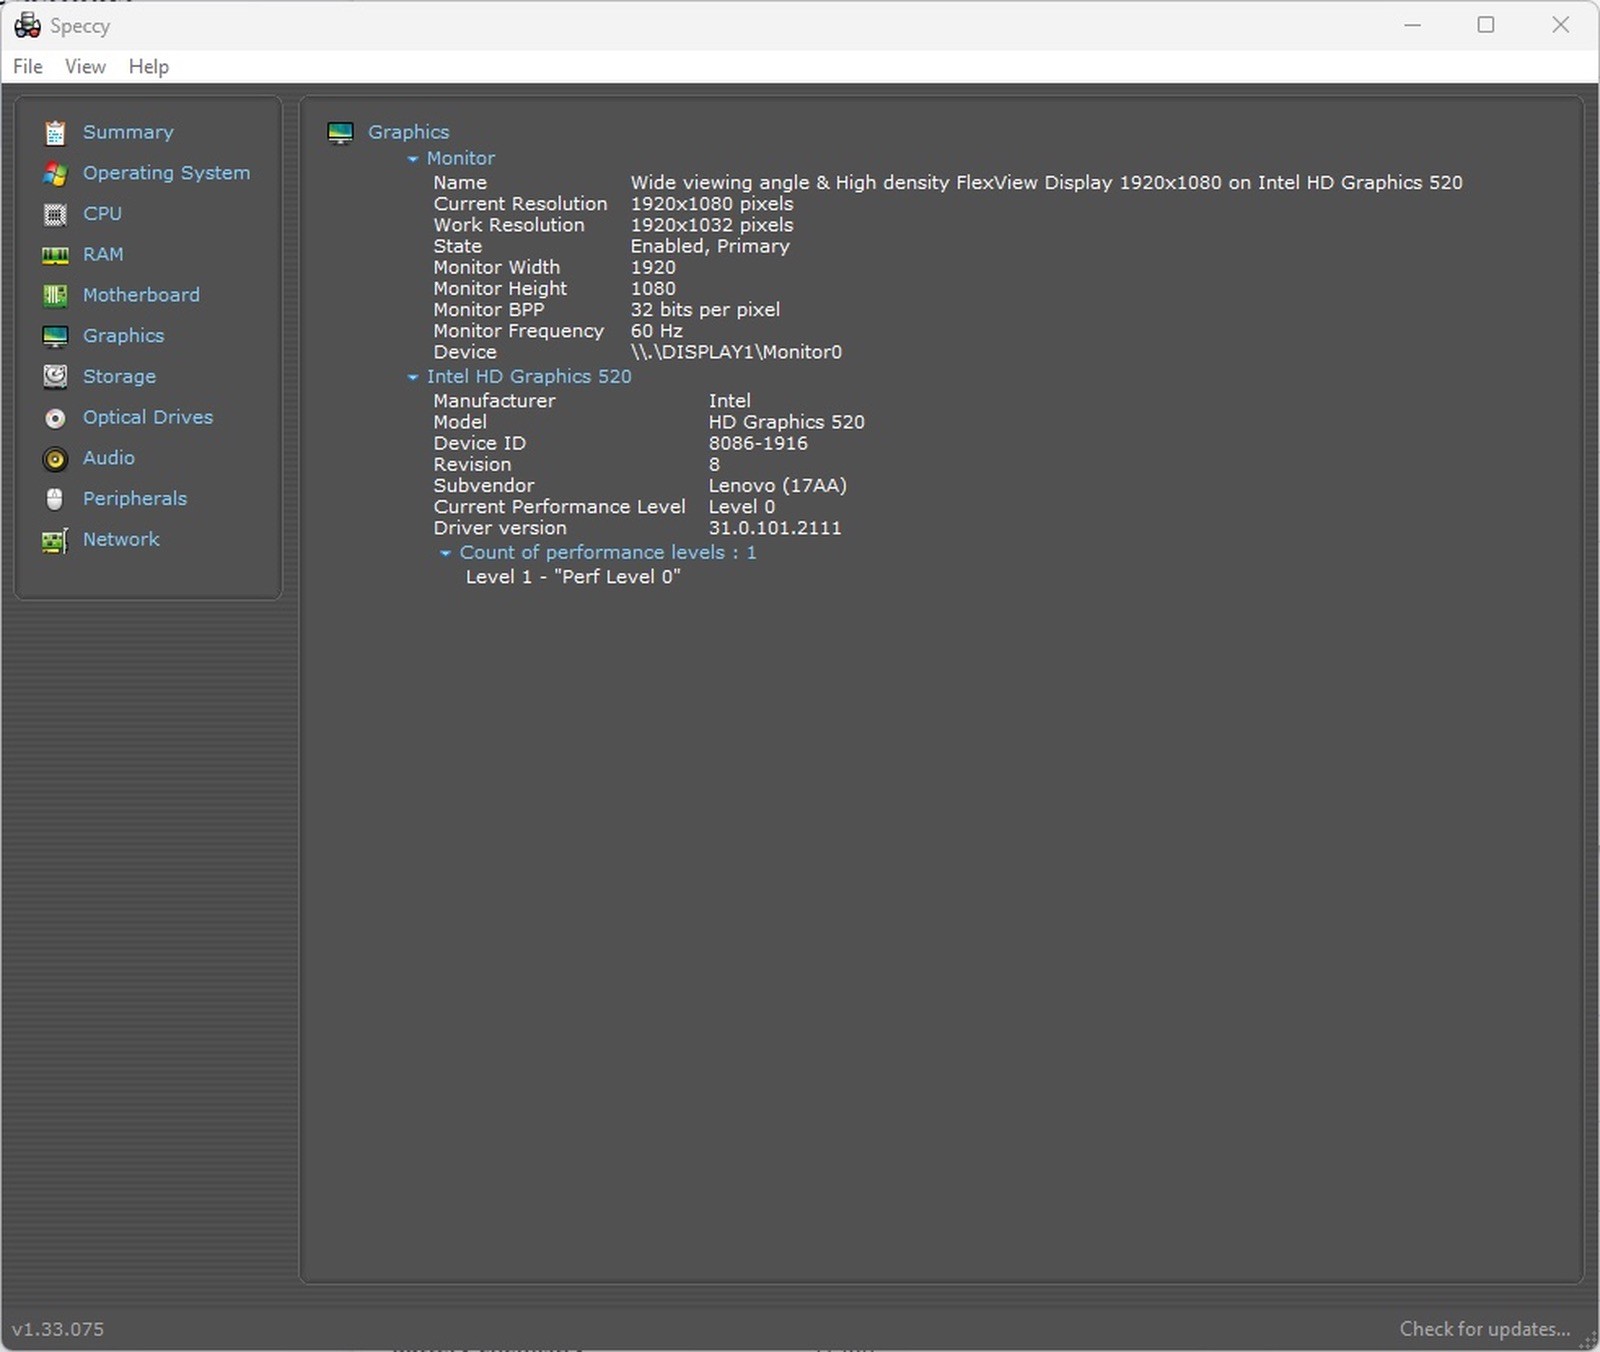The image size is (1600, 1352).
Task: Click the Peripherals mouse icon
Action: click(55, 499)
